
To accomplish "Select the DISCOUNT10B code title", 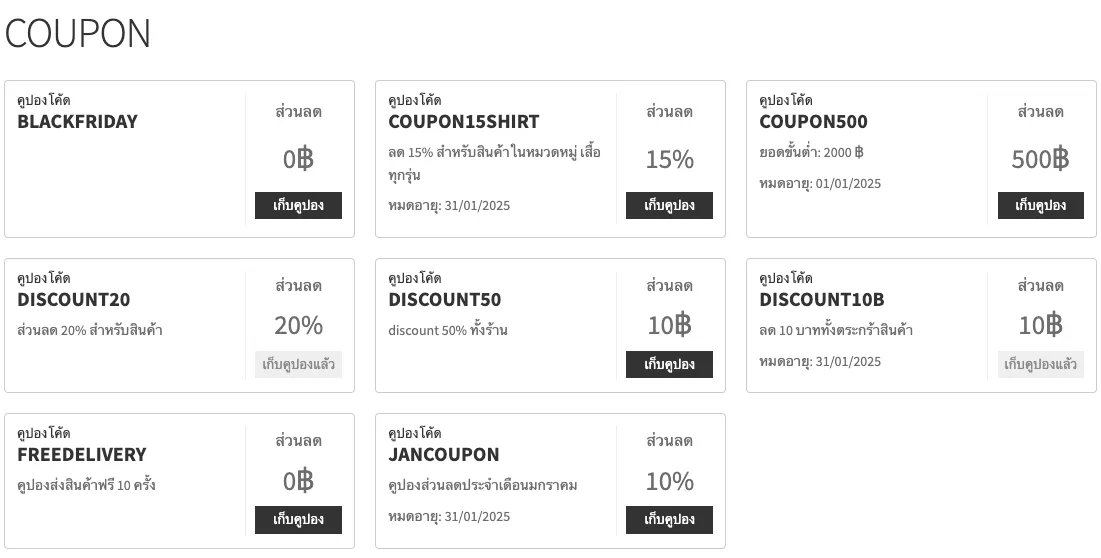I will (821, 300).
